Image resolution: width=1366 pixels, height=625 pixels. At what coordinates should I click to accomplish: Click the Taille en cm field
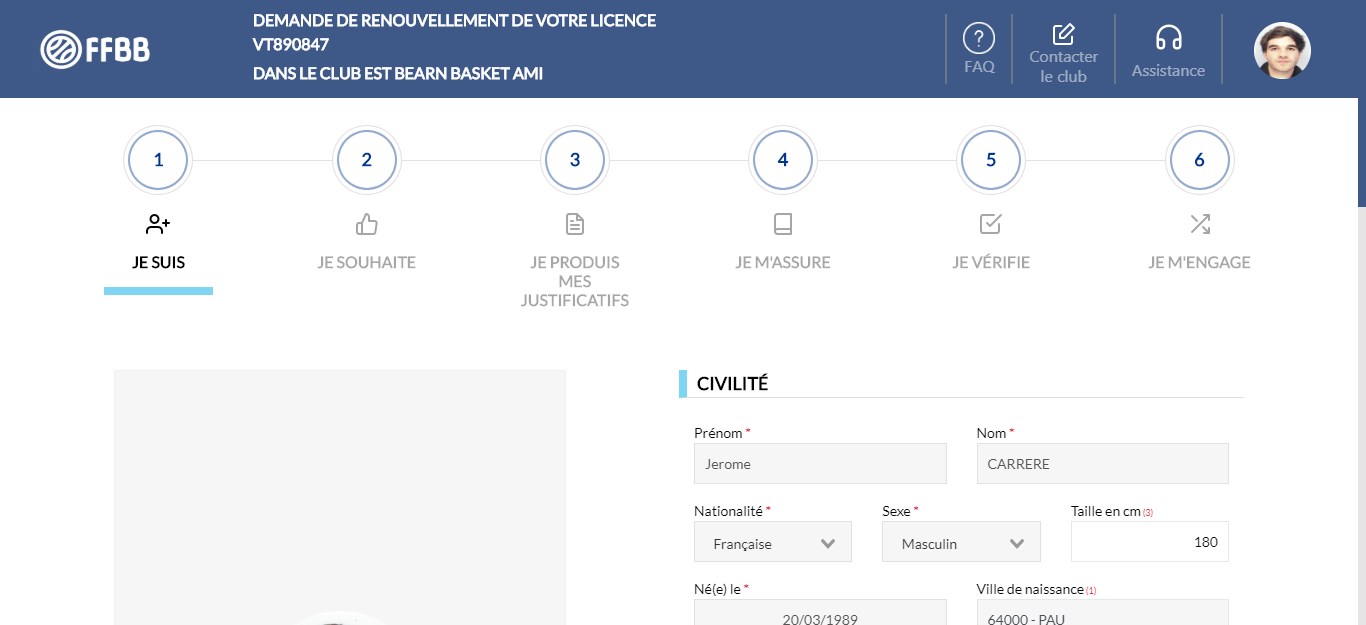[x=1149, y=542]
